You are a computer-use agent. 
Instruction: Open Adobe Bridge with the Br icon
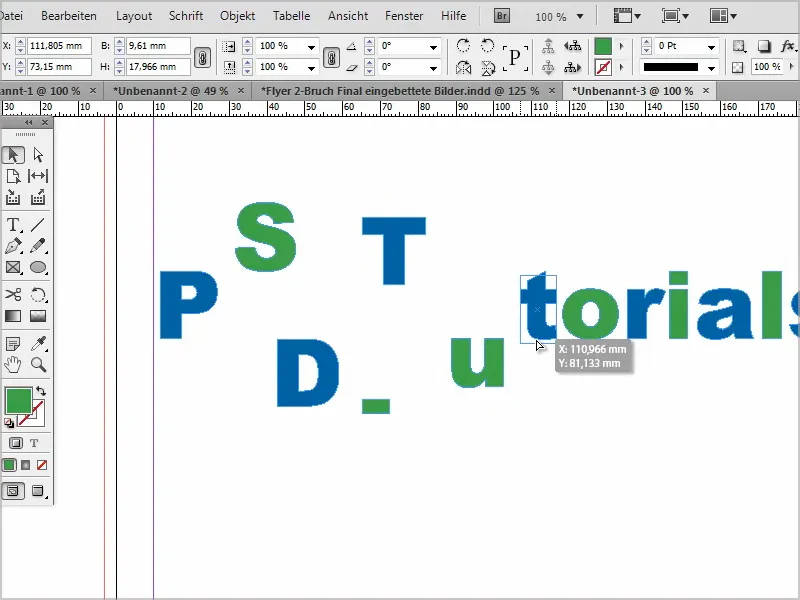pyautogui.click(x=502, y=16)
